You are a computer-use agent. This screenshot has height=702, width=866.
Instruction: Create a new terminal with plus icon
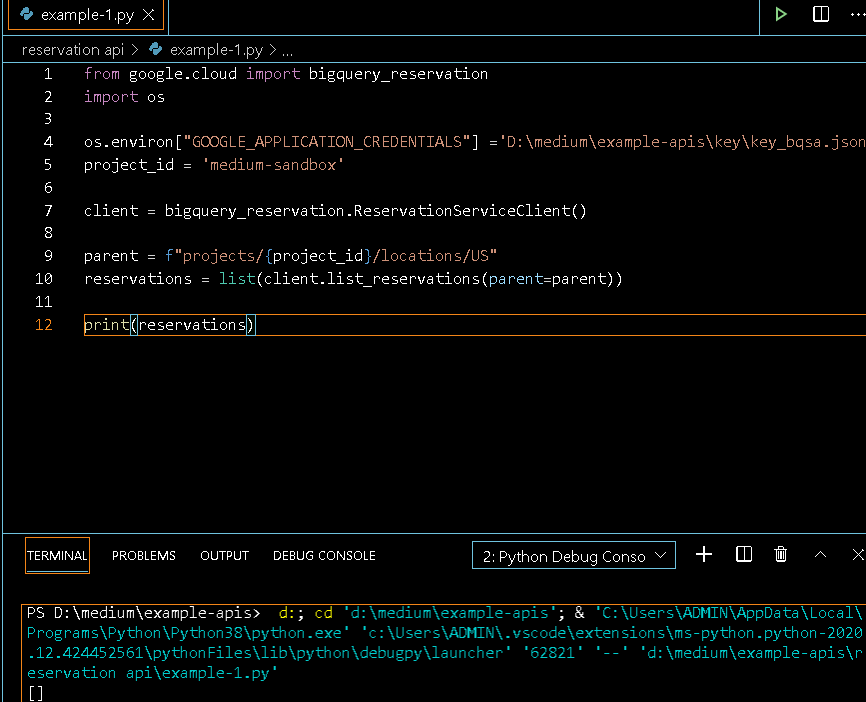point(704,555)
